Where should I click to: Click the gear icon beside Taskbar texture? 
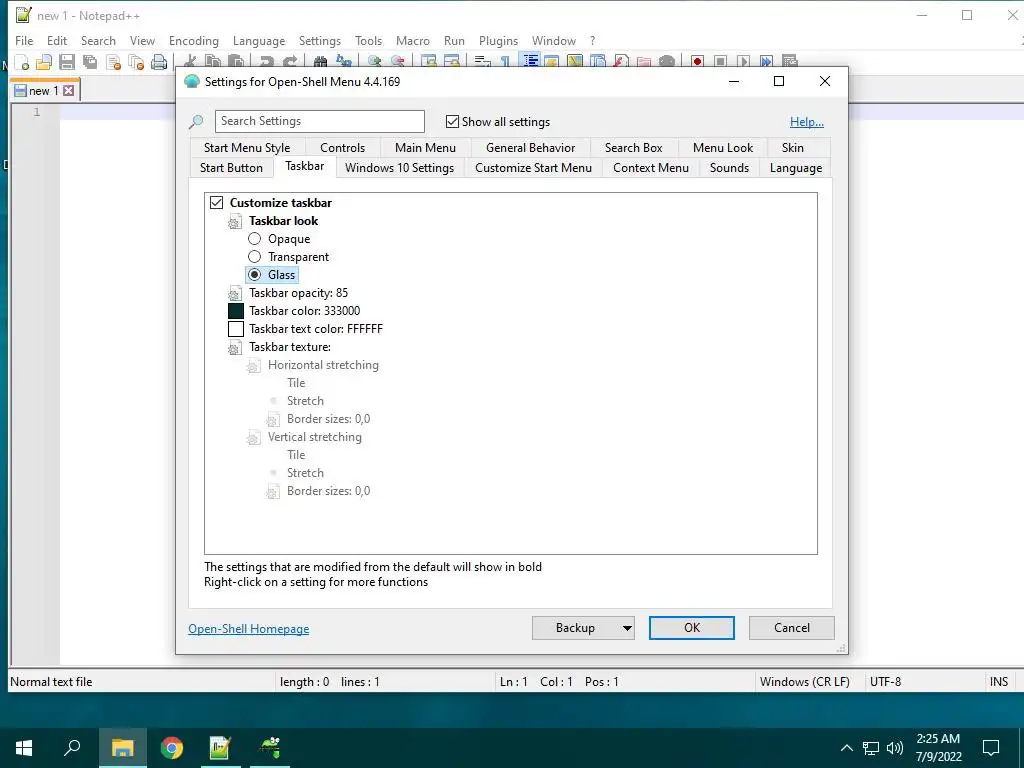tap(235, 348)
